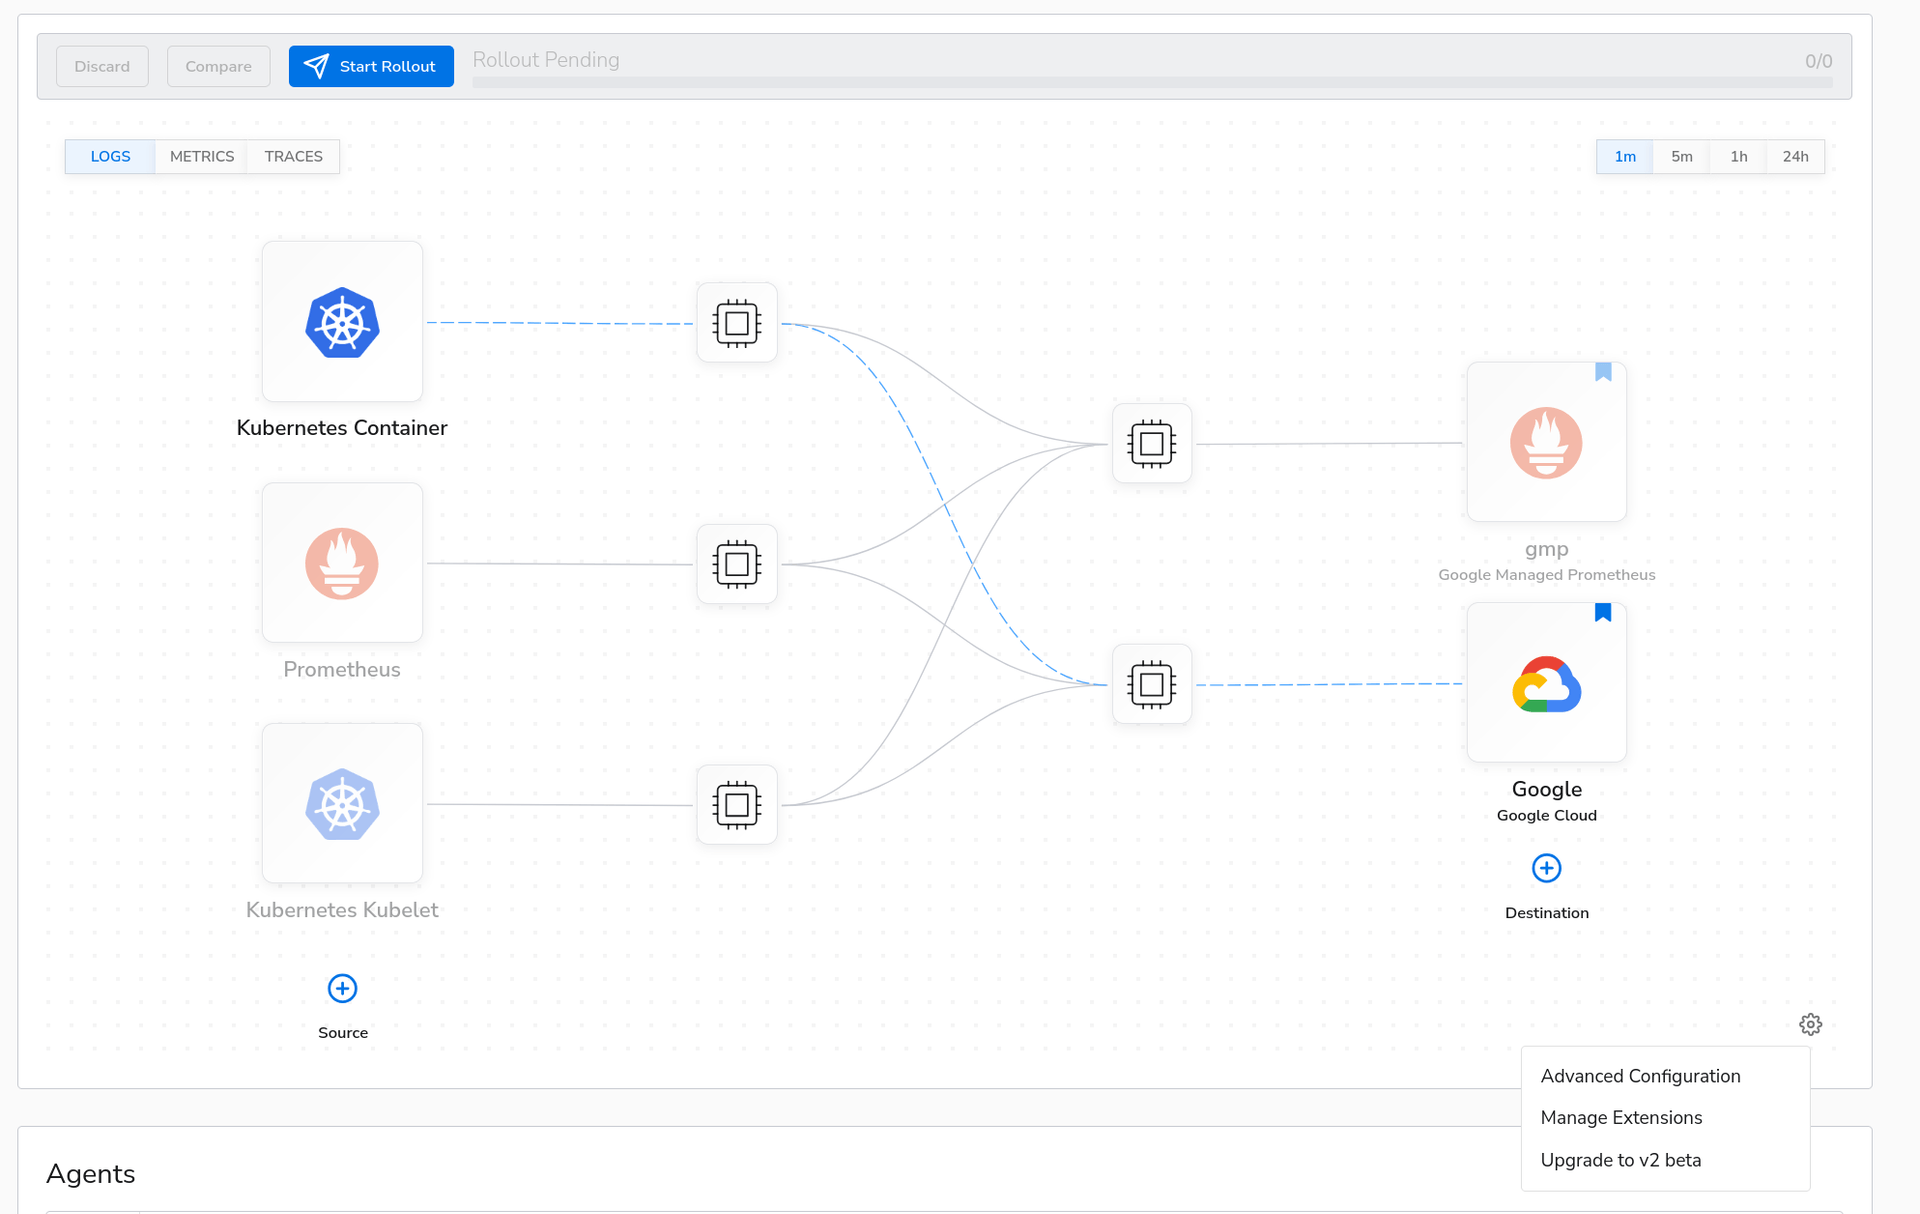Click the middle processor chip icon
The image size is (1920, 1214).
(x=736, y=562)
